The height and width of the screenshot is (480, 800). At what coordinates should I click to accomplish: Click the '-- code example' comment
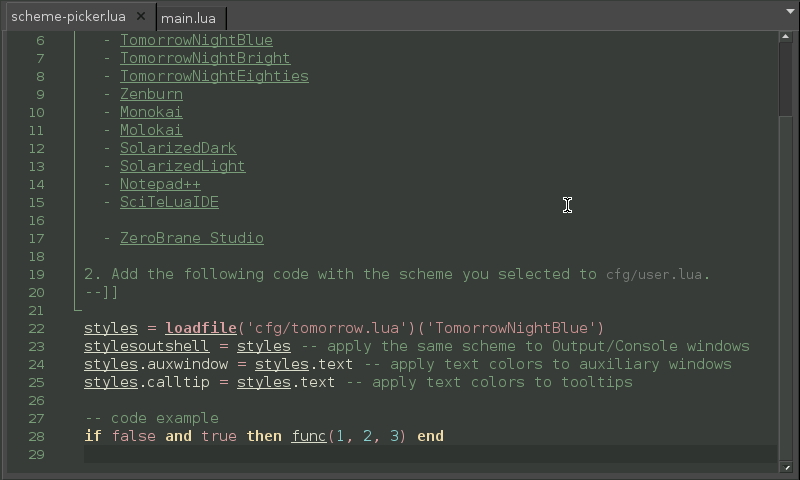pos(152,418)
